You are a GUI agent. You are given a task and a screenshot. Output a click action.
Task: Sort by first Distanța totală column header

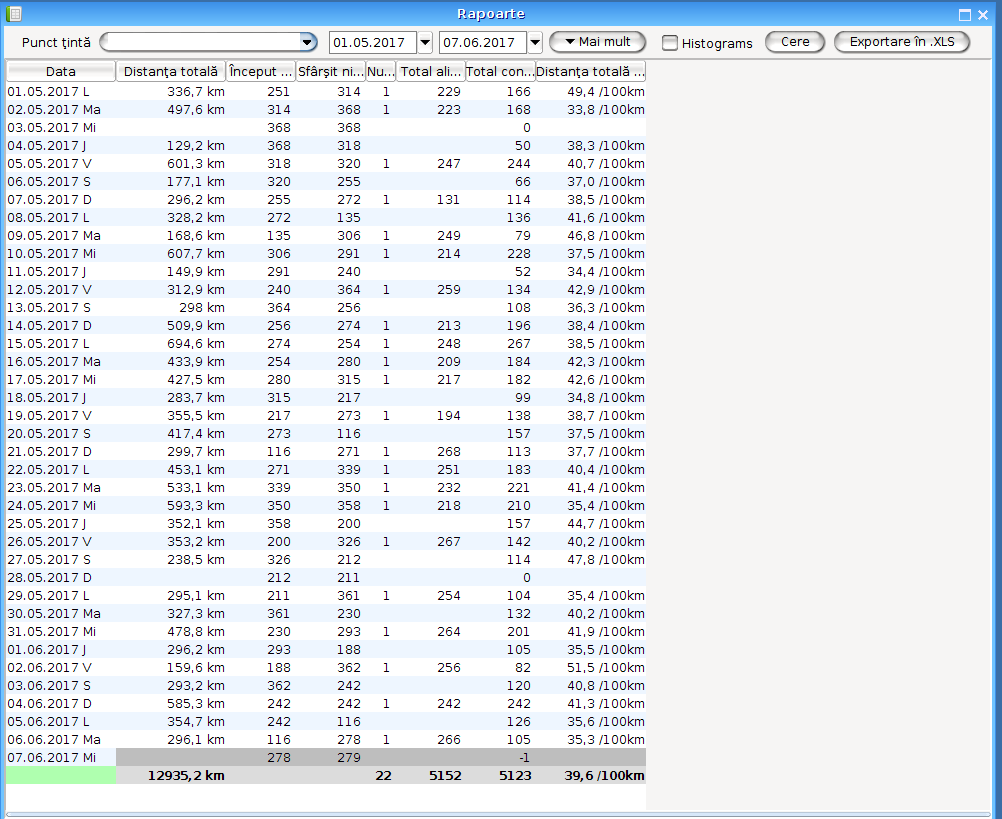(x=170, y=72)
